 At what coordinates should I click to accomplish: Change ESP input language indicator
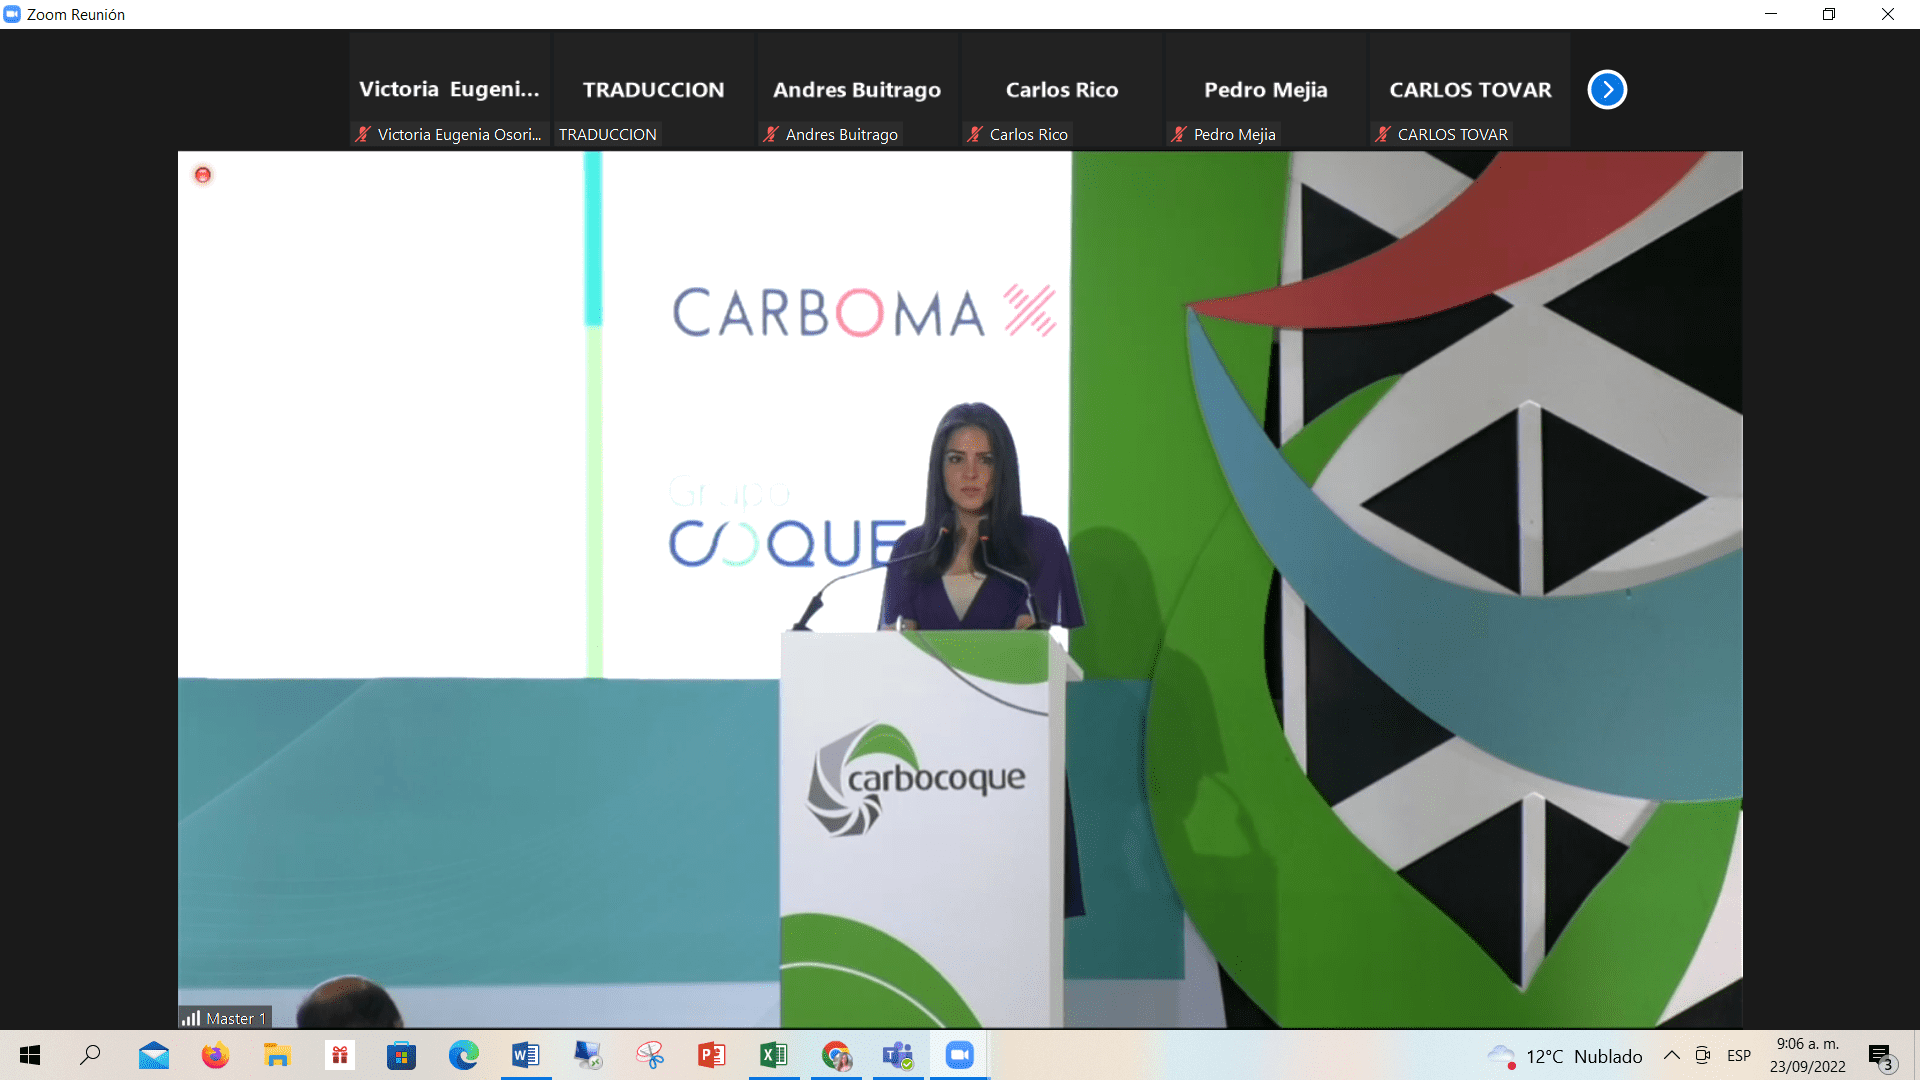[x=1739, y=1056]
